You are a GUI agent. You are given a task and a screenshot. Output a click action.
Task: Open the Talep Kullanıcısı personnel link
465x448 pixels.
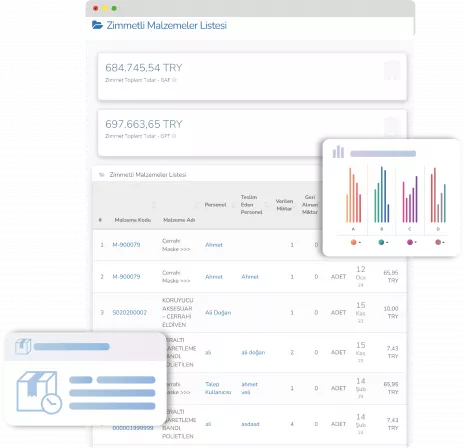click(x=218, y=388)
